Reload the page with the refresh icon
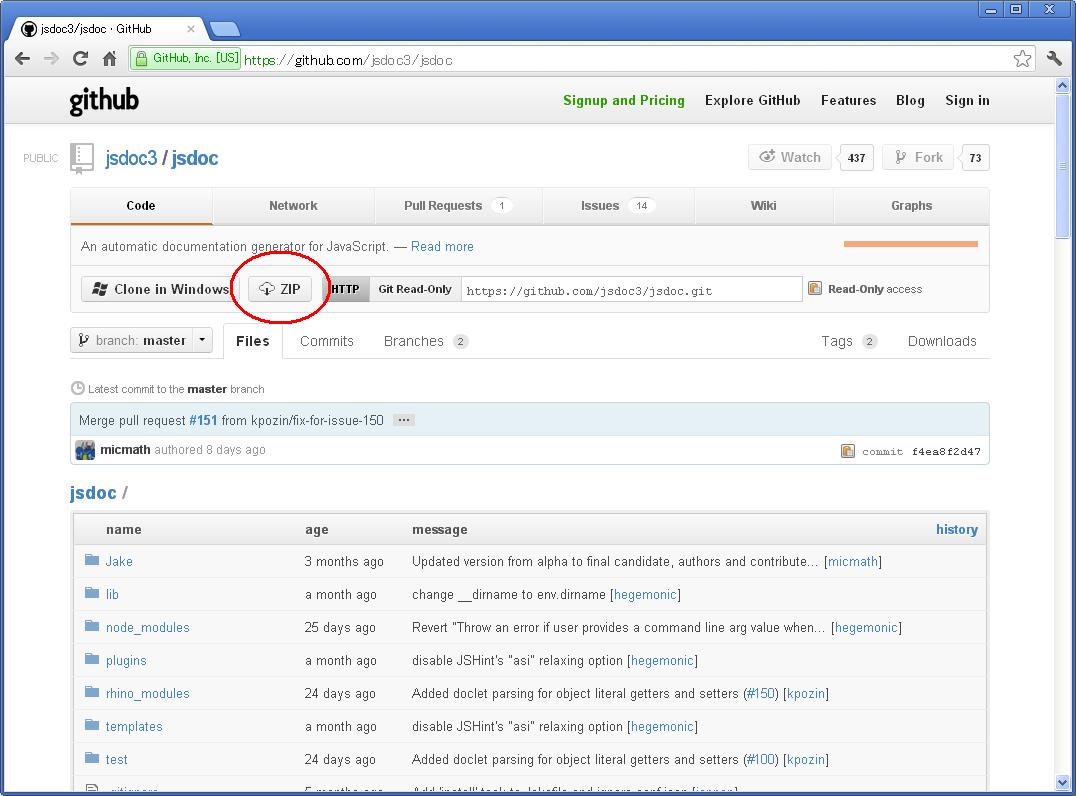The width and height of the screenshot is (1076, 796). pos(80,59)
